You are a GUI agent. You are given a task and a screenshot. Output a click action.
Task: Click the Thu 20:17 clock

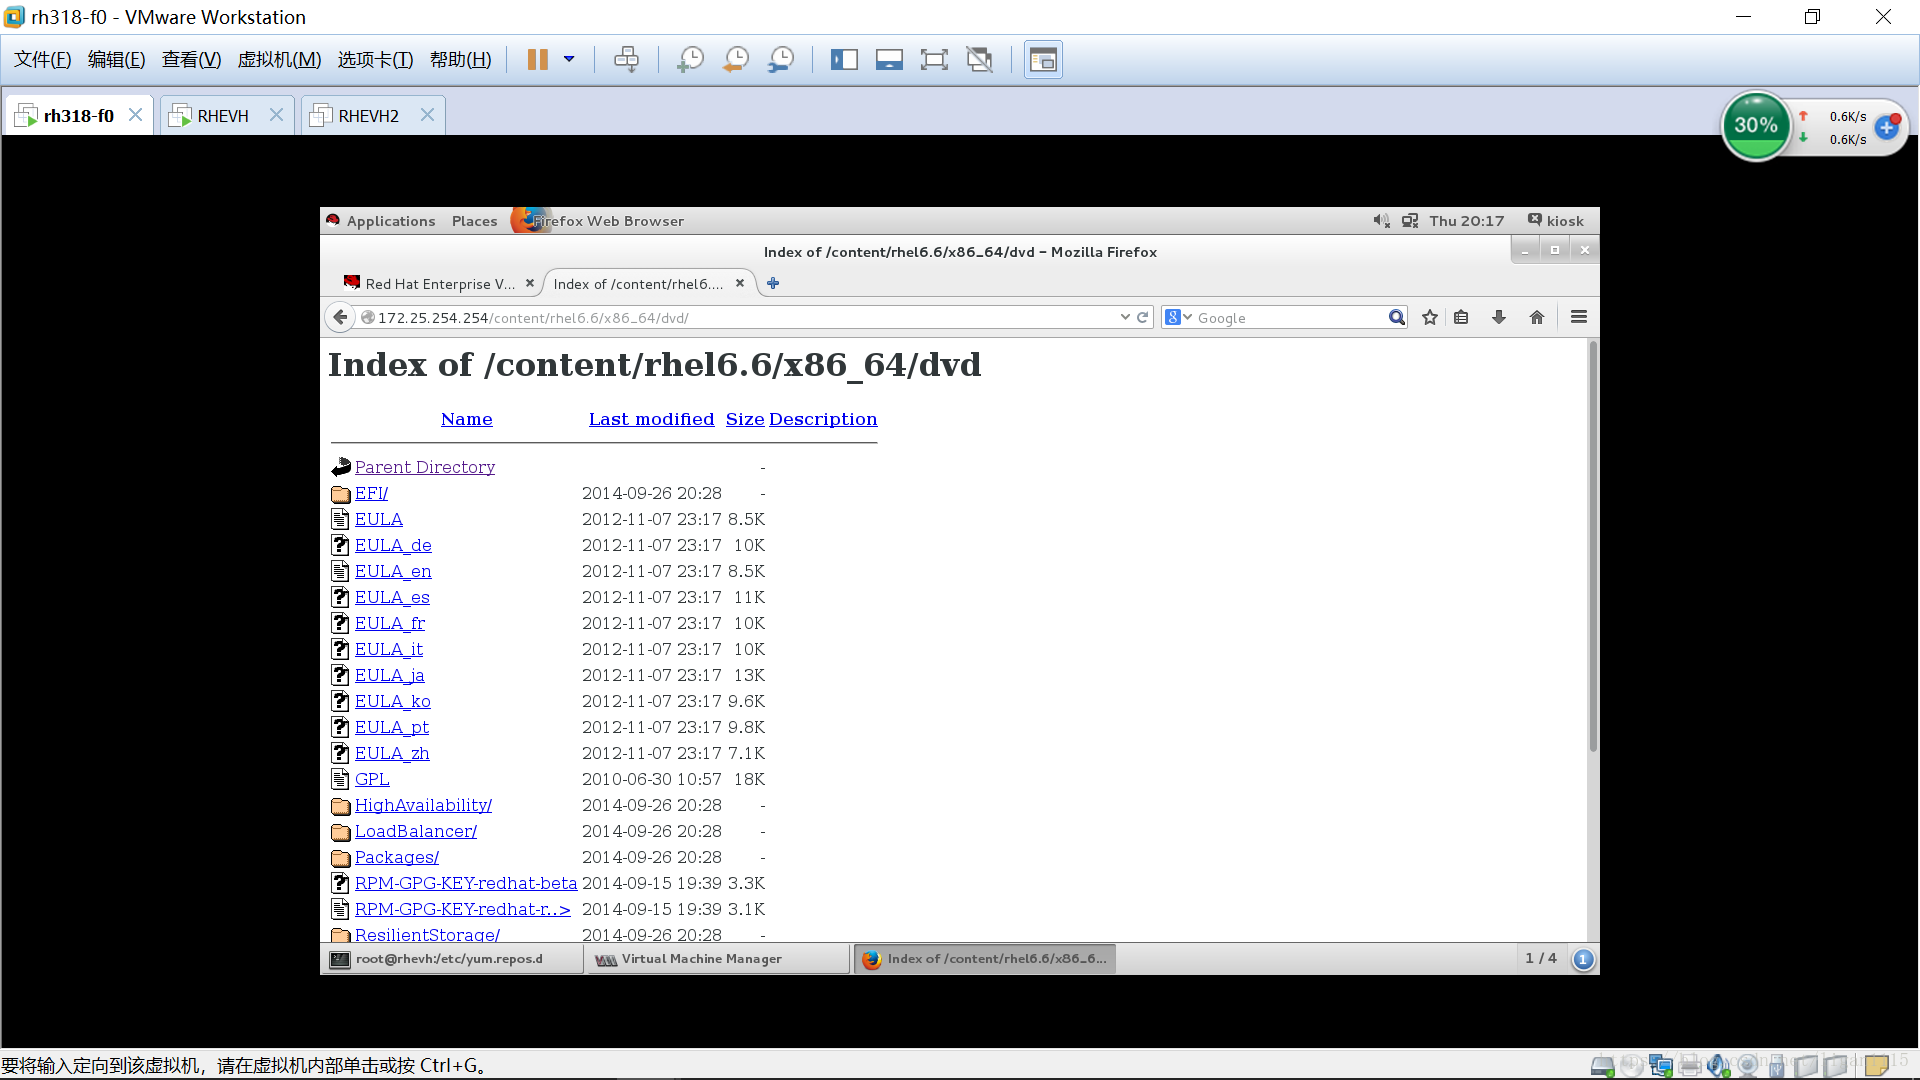pyautogui.click(x=1466, y=221)
